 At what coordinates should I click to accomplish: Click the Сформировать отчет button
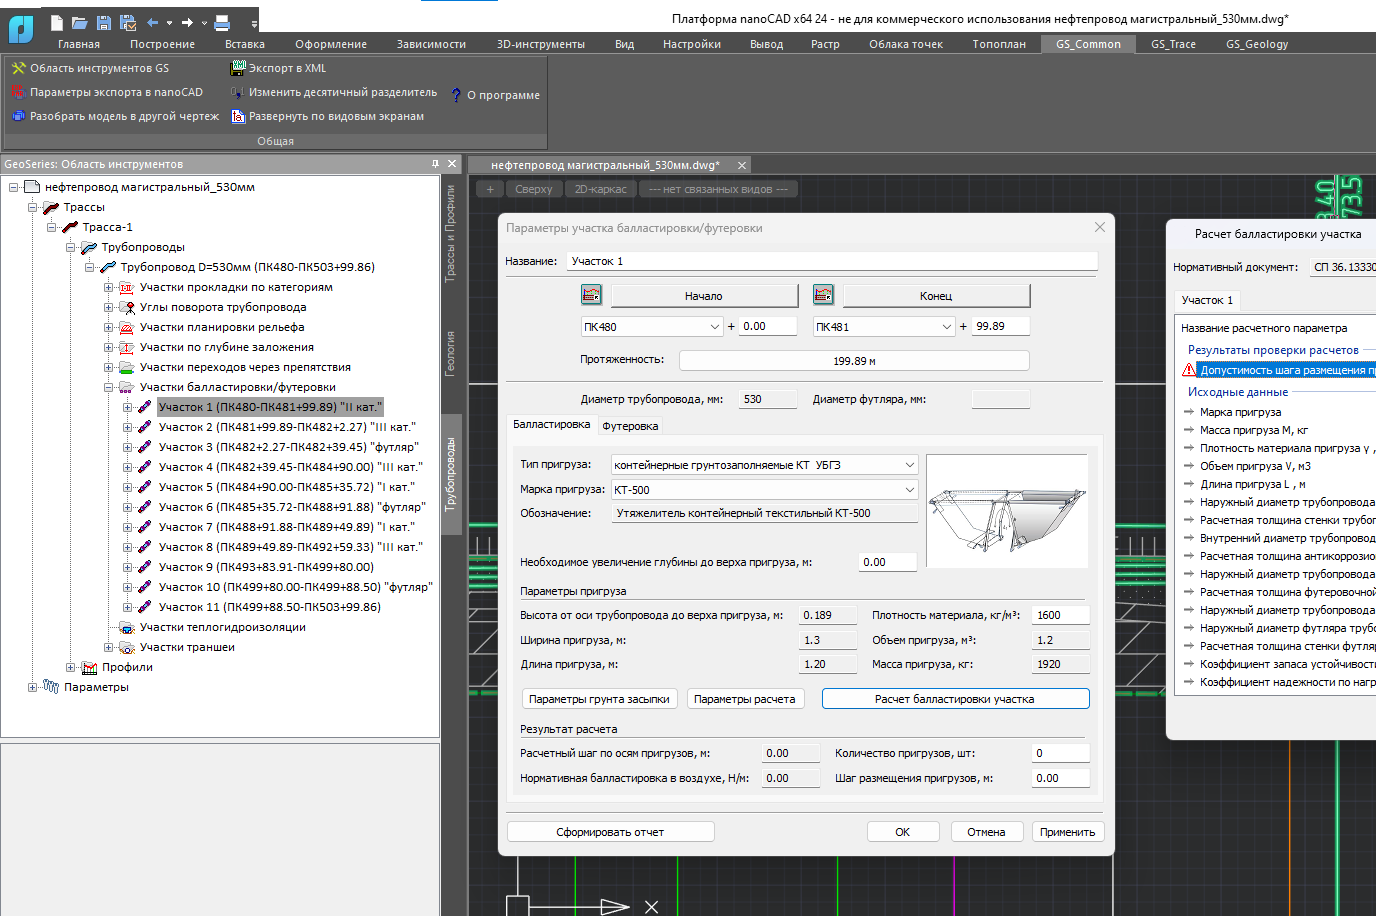610,831
